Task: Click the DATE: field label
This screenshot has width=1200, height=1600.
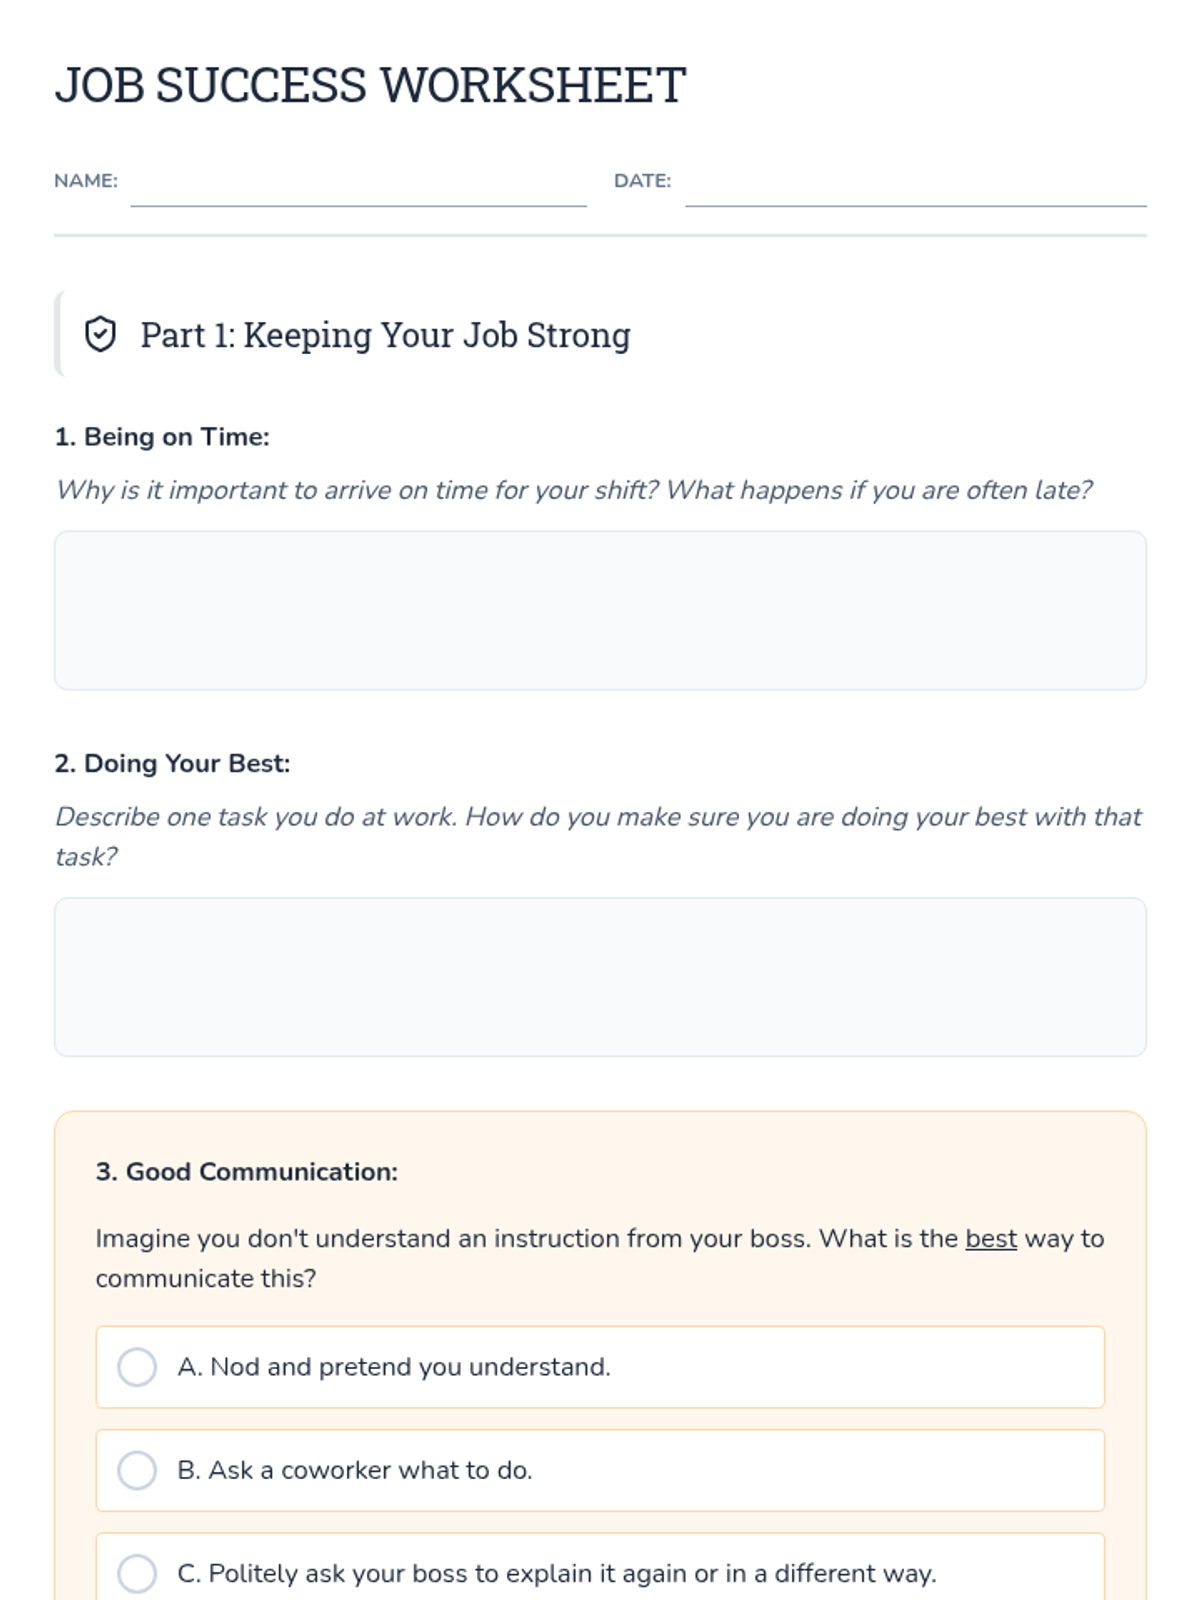Action: click(642, 181)
